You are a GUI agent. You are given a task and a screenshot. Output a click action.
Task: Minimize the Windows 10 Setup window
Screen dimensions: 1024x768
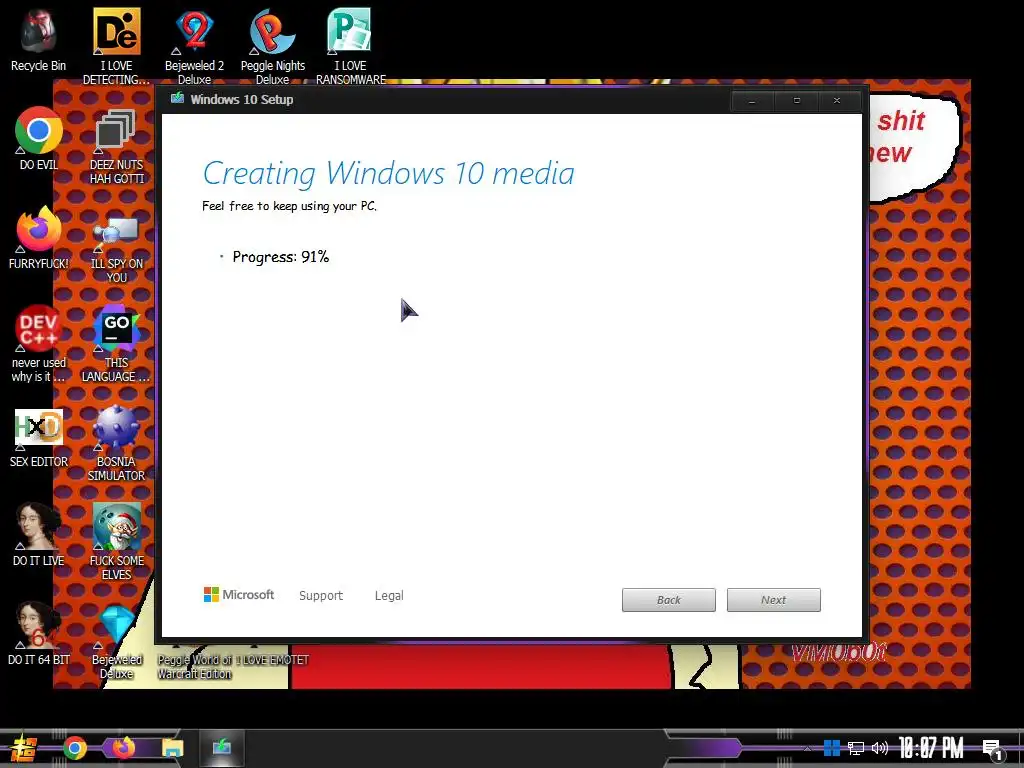(x=752, y=101)
